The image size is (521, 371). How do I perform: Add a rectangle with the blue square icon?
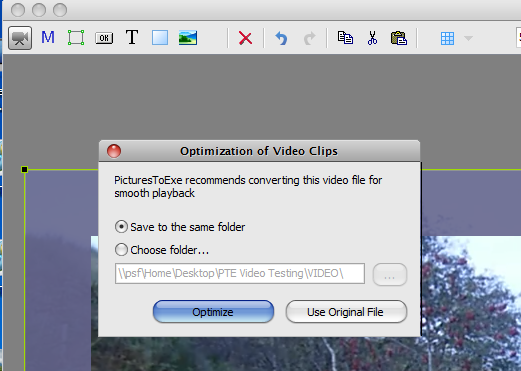tap(160, 38)
